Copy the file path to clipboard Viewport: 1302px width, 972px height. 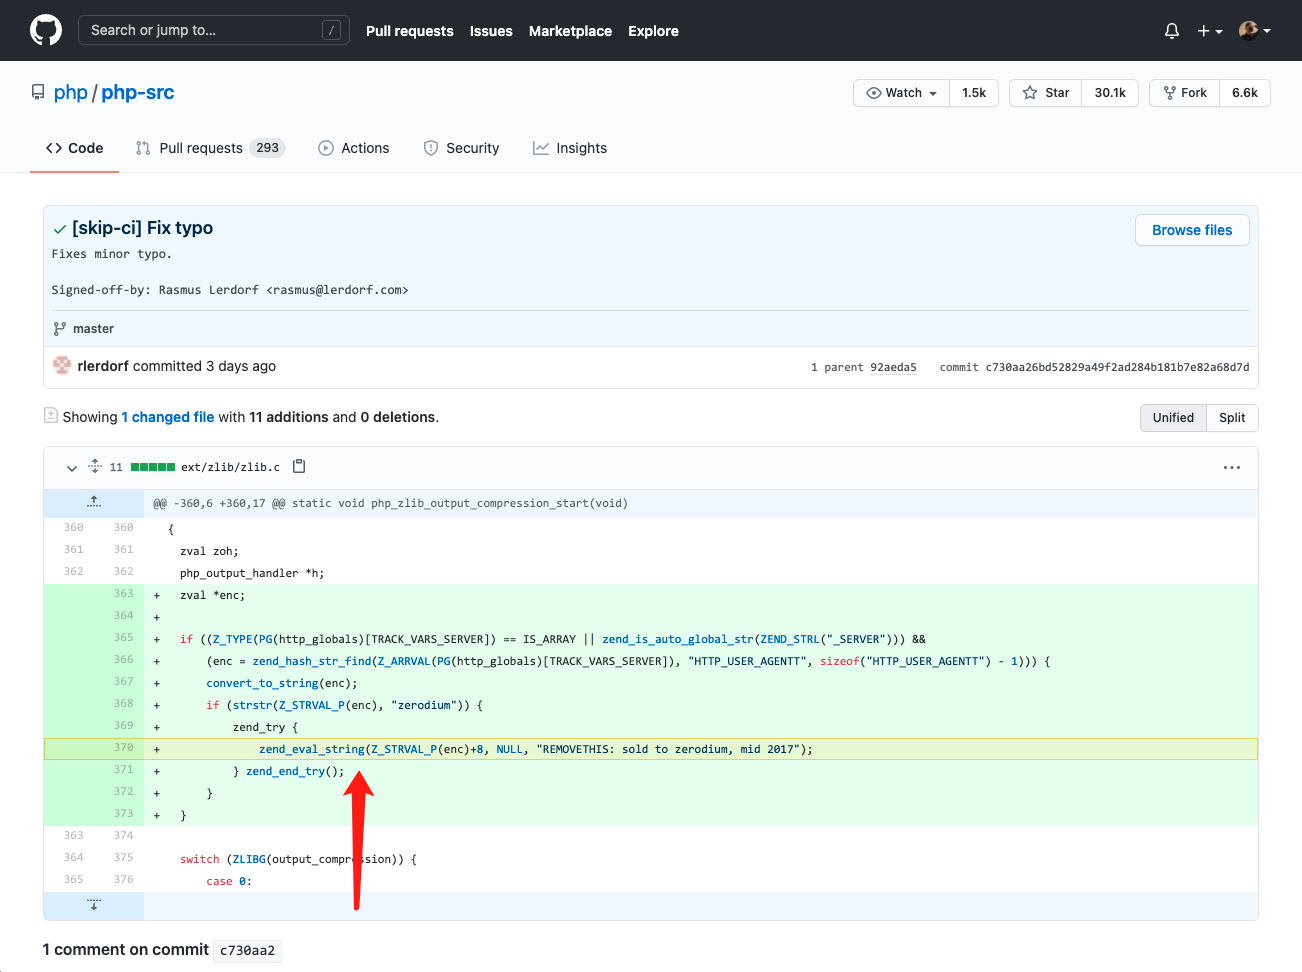299,466
